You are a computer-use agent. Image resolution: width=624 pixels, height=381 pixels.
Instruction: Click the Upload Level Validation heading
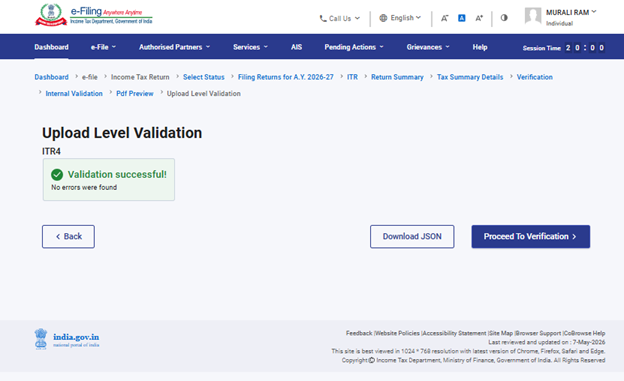point(122,133)
